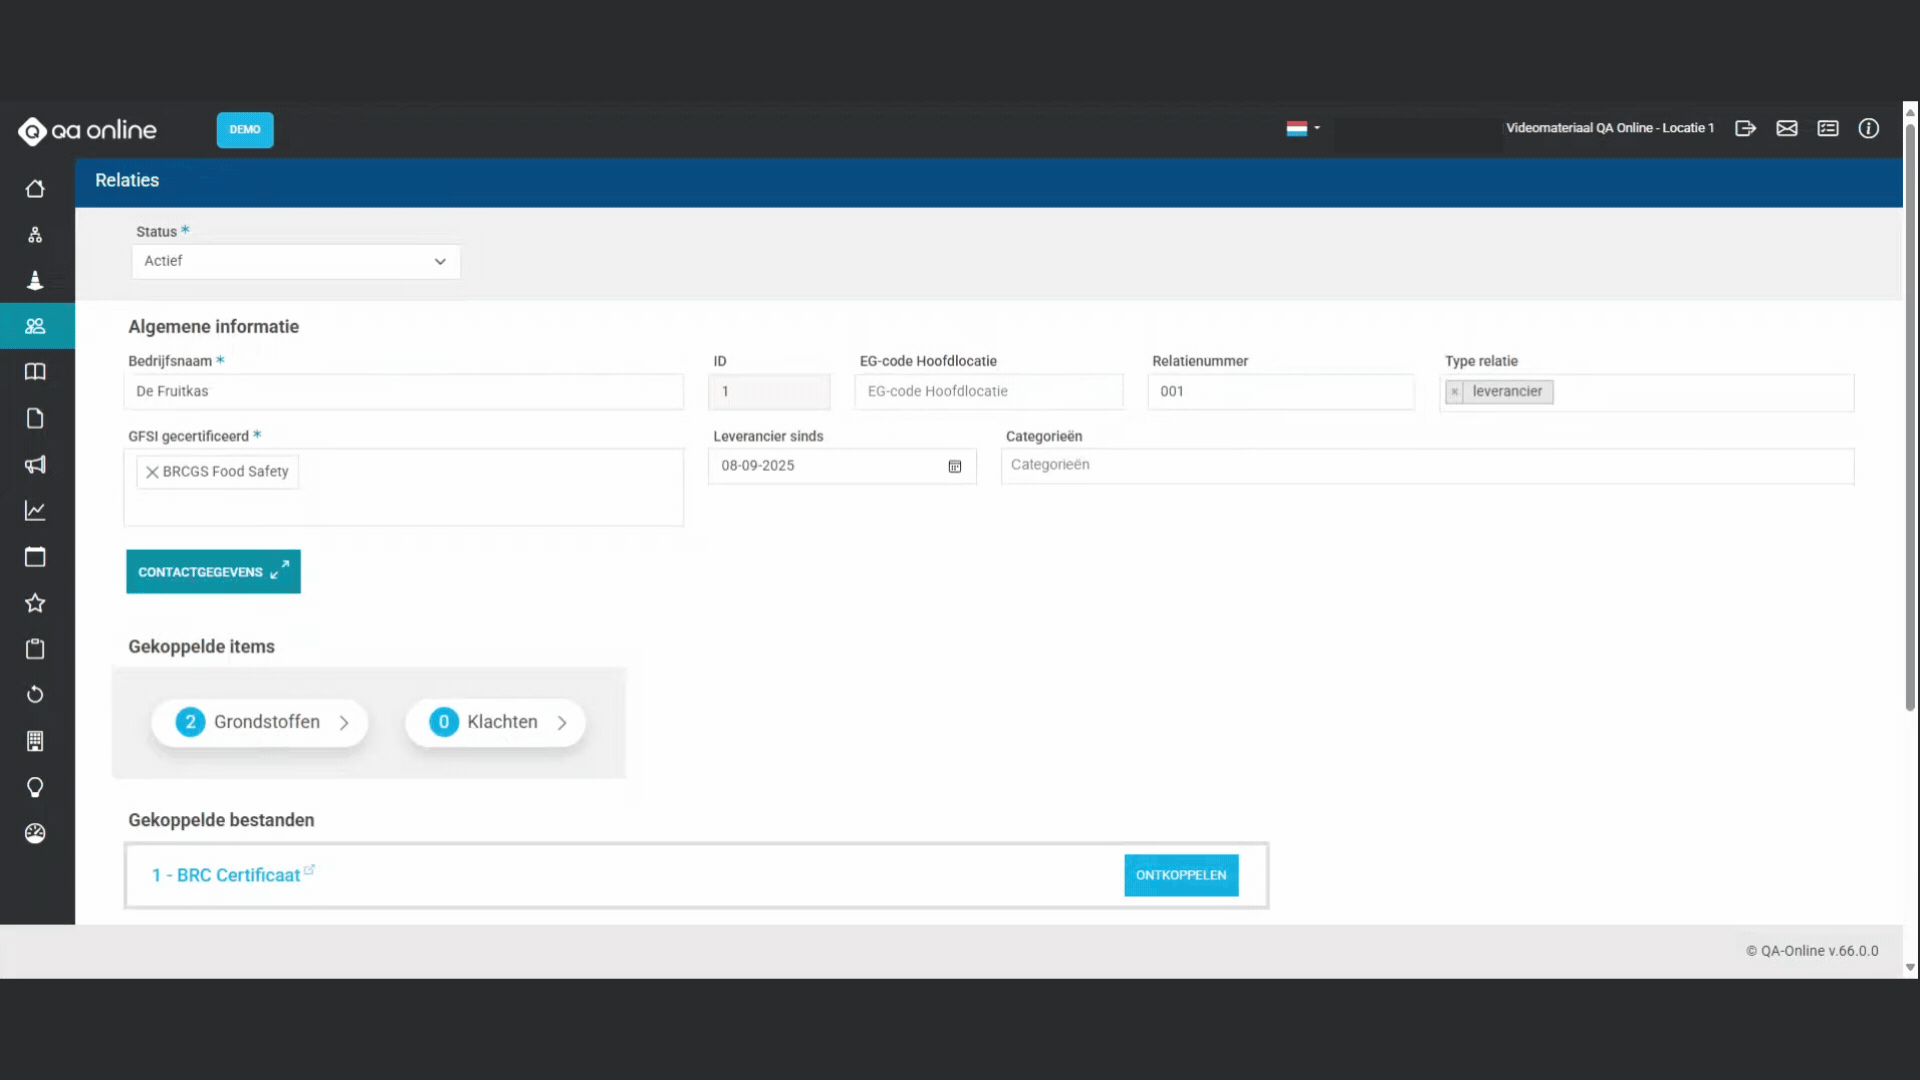Open the Klachten linked items

[496, 722]
